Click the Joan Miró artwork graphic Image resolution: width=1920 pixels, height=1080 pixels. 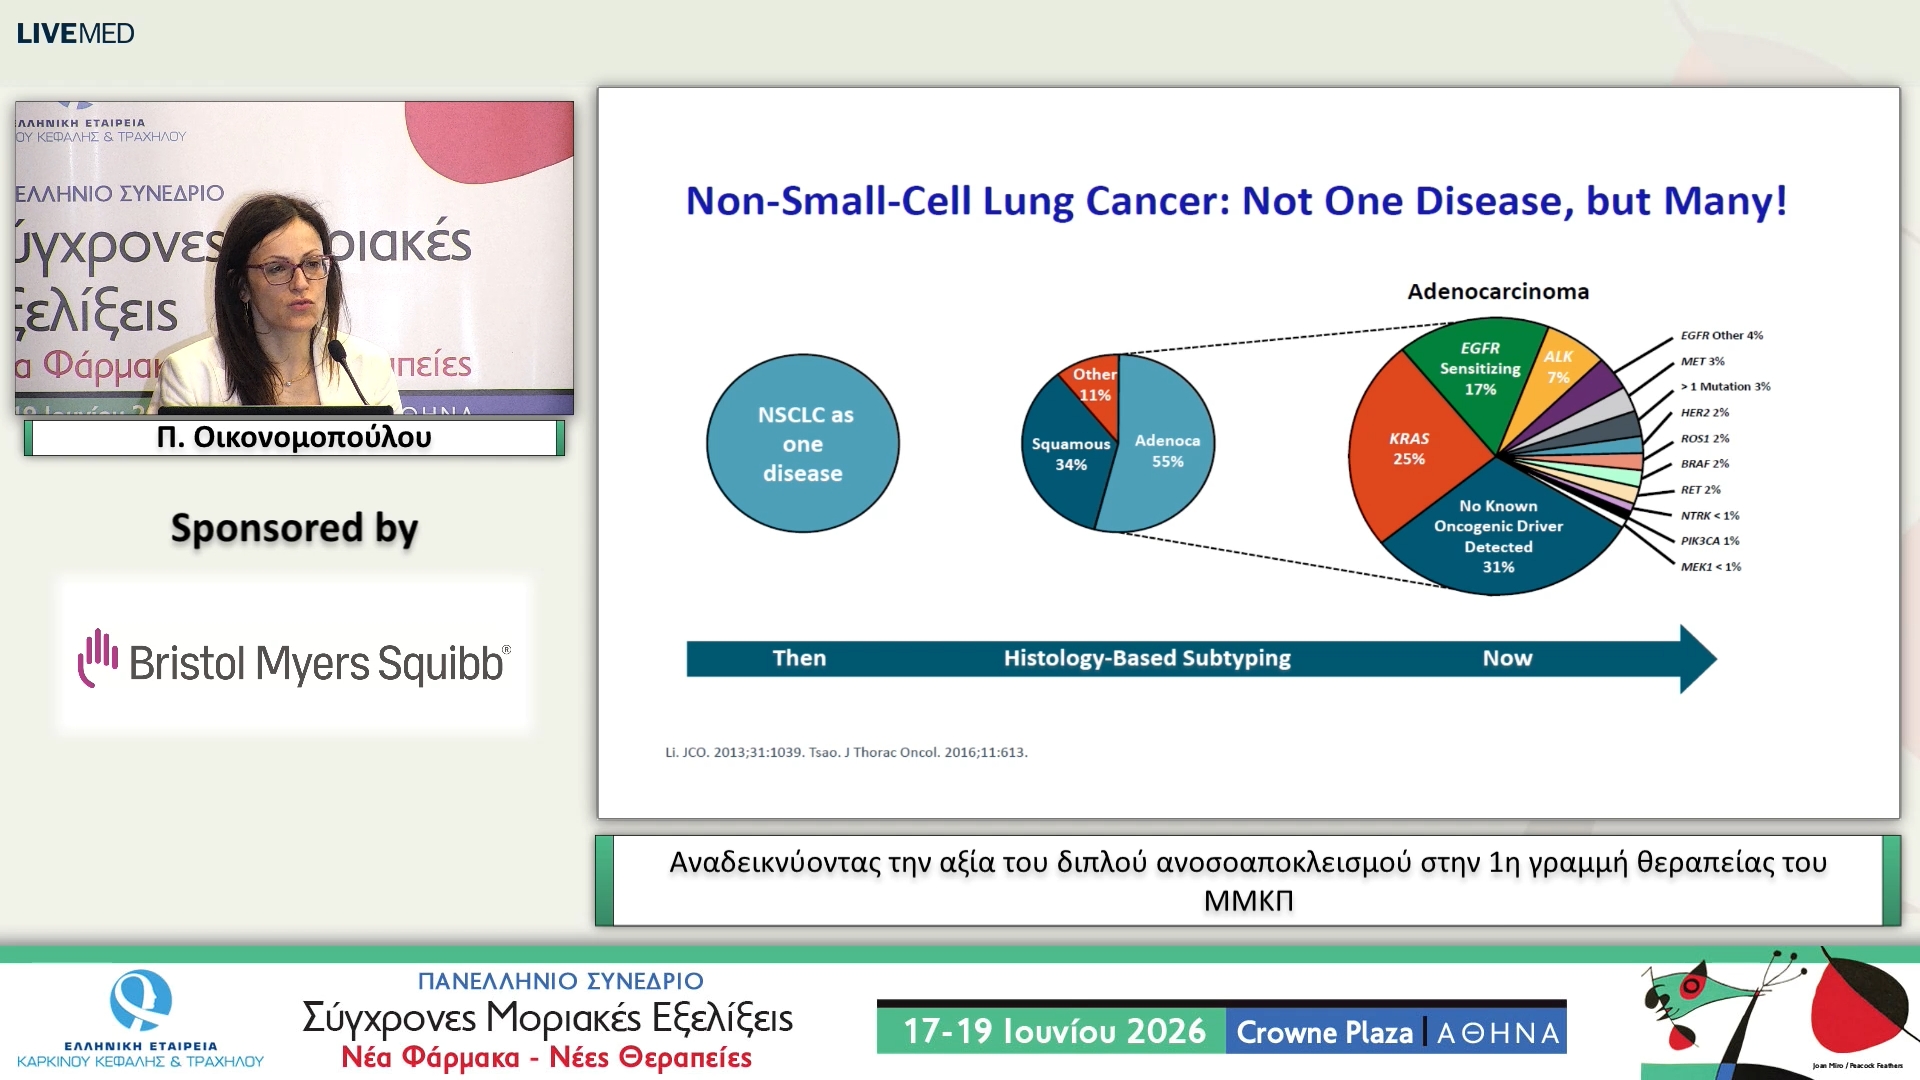pos(1778,1012)
